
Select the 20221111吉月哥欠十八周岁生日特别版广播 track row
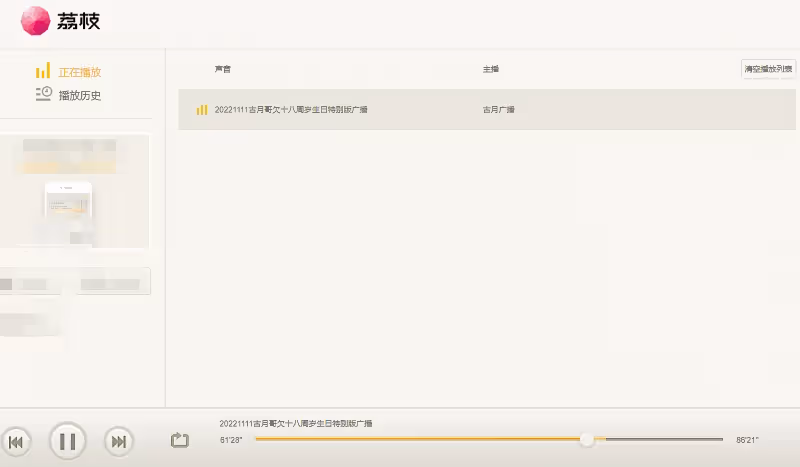click(487, 109)
